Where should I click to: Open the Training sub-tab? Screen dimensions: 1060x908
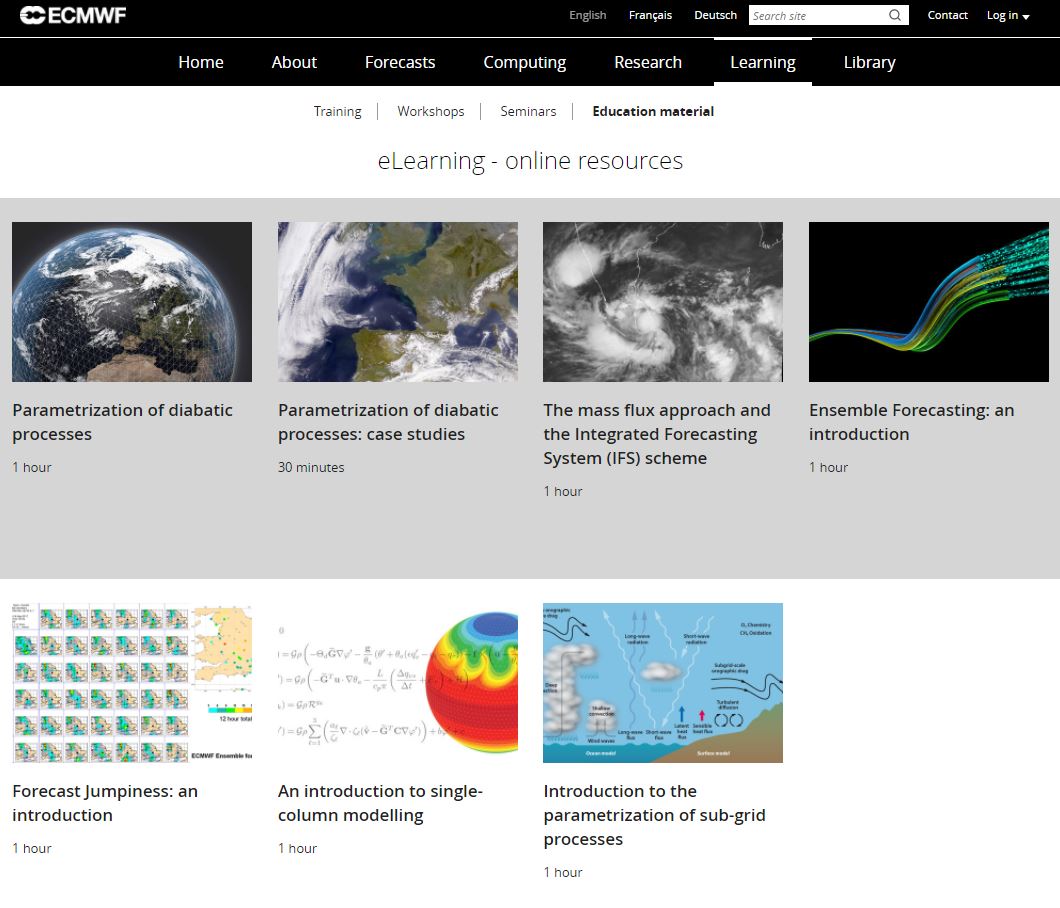pos(337,112)
